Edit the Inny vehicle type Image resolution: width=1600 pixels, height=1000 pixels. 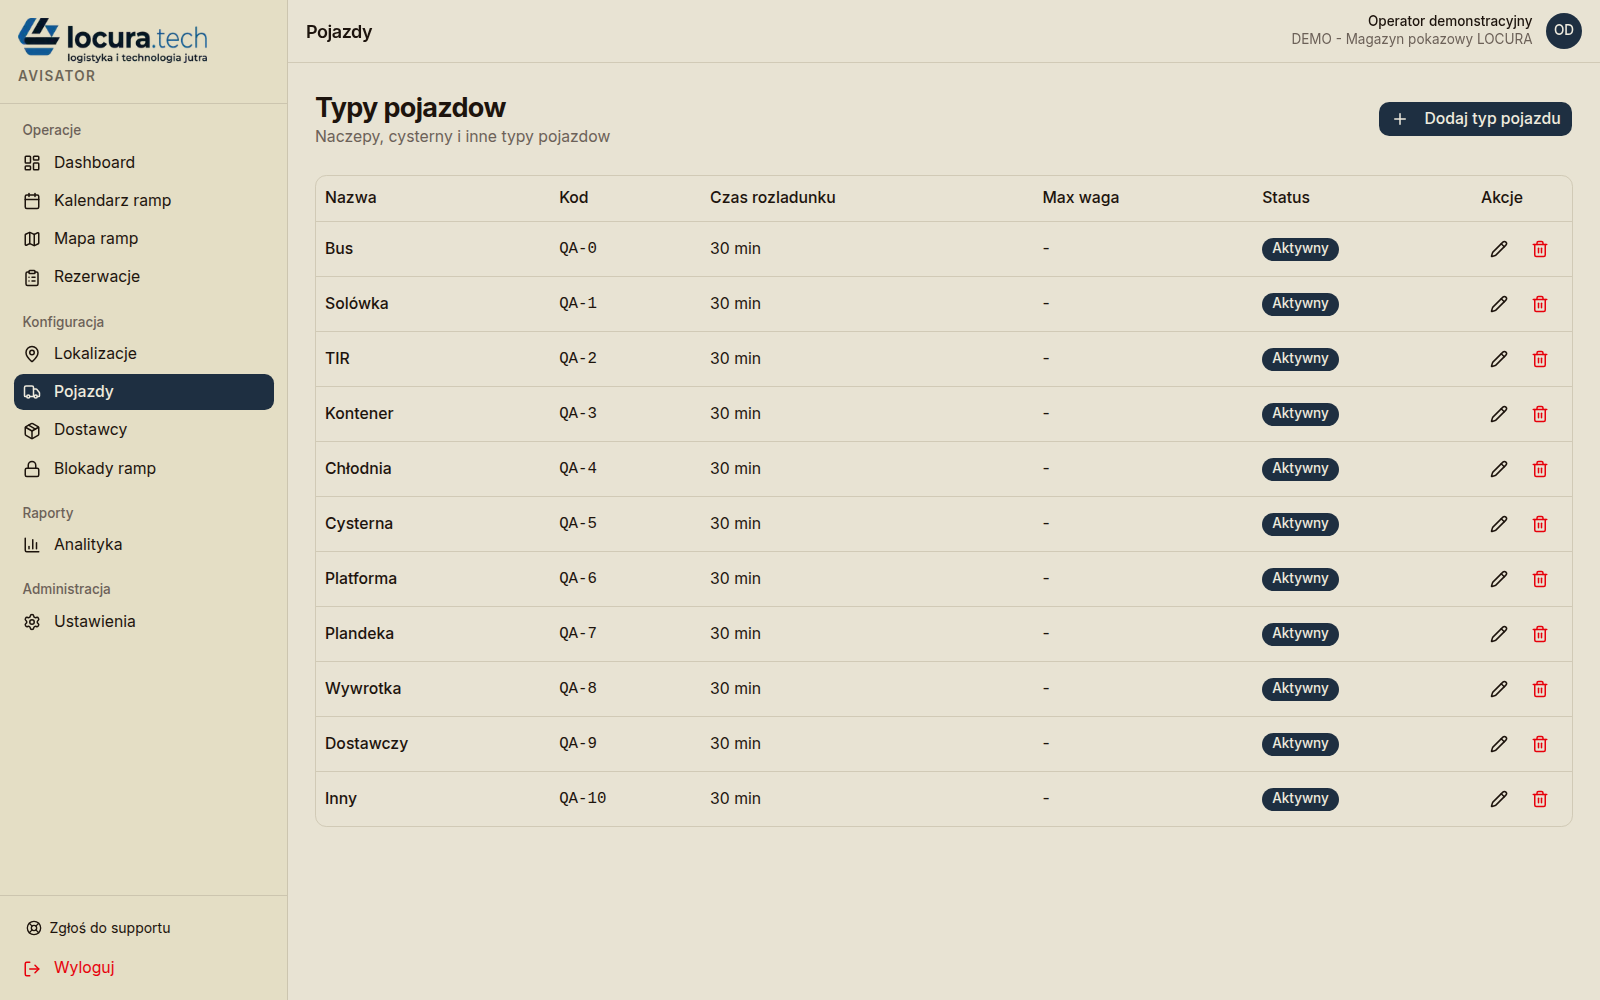click(1498, 799)
